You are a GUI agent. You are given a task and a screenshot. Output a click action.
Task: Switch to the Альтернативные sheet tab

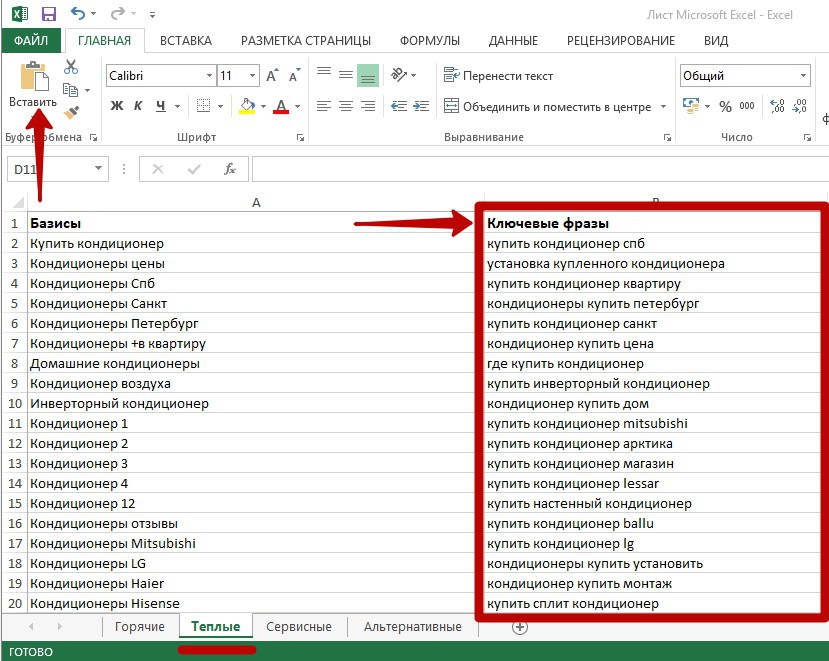click(x=412, y=627)
